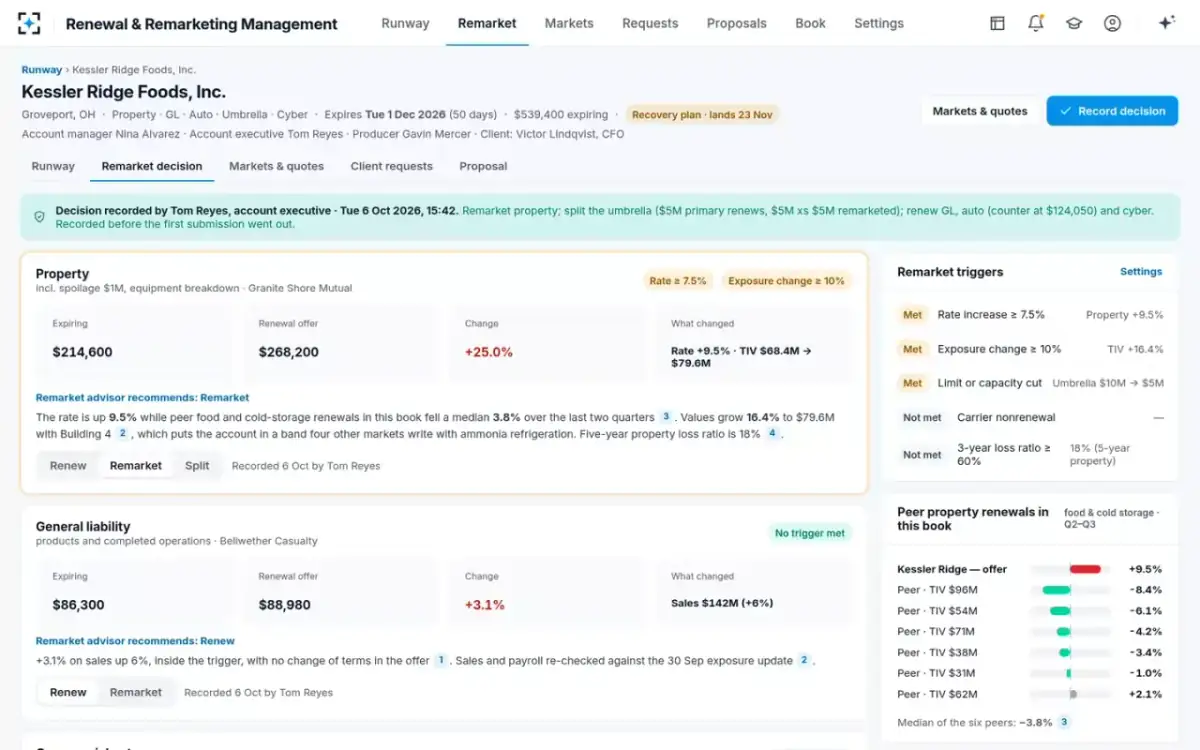The height and width of the screenshot is (750, 1200).
Task: Click Property Expiring $214,600
Action: point(82,352)
